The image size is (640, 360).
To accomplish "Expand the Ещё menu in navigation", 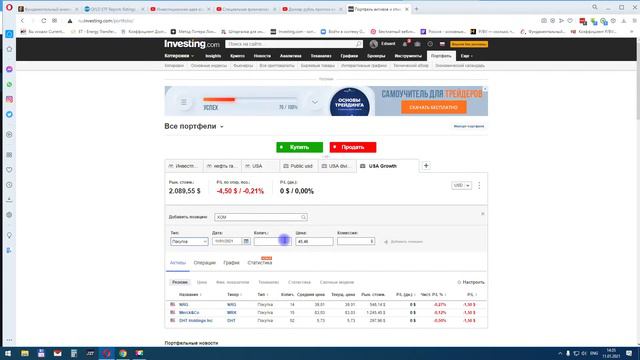I will click(467, 56).
